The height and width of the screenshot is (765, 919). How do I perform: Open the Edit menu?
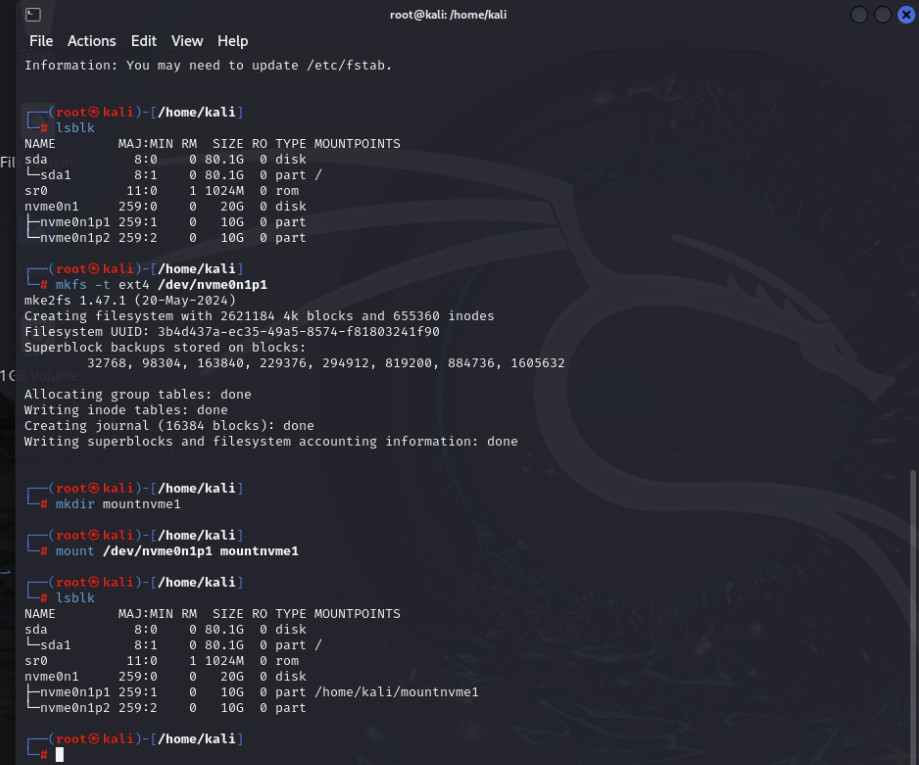pos(143,41)
